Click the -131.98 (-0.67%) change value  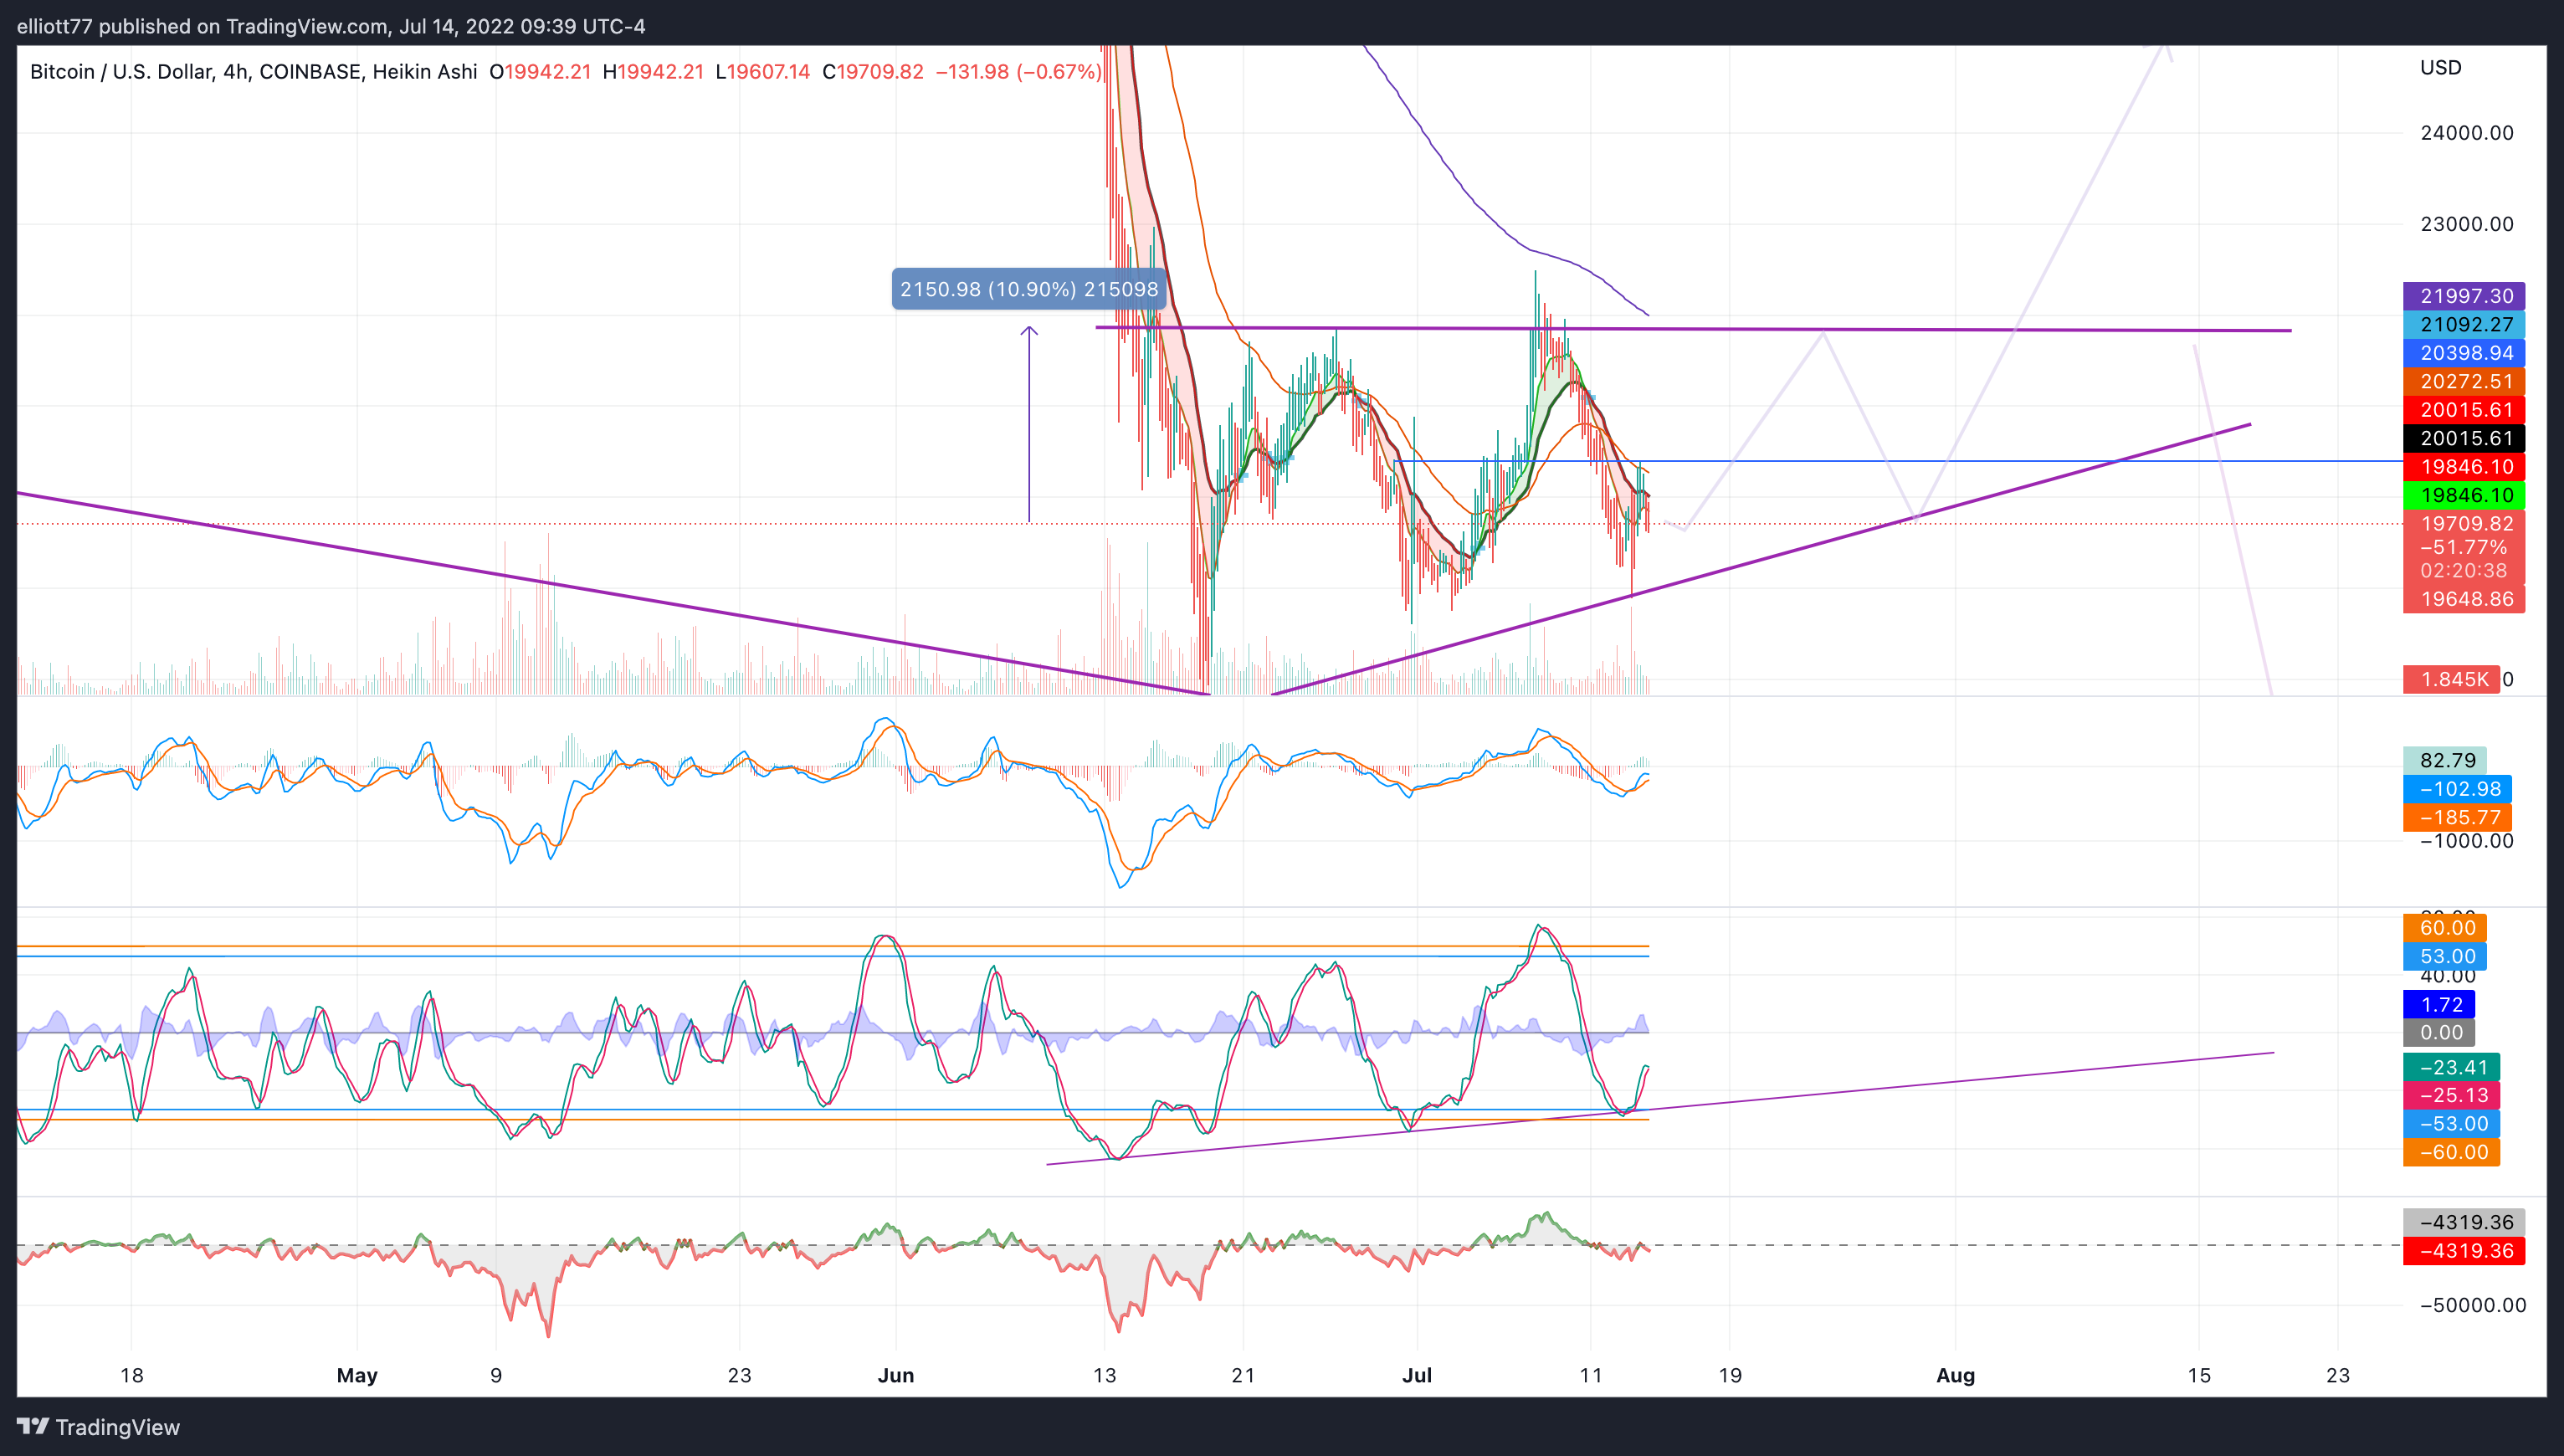[1019, 72]
